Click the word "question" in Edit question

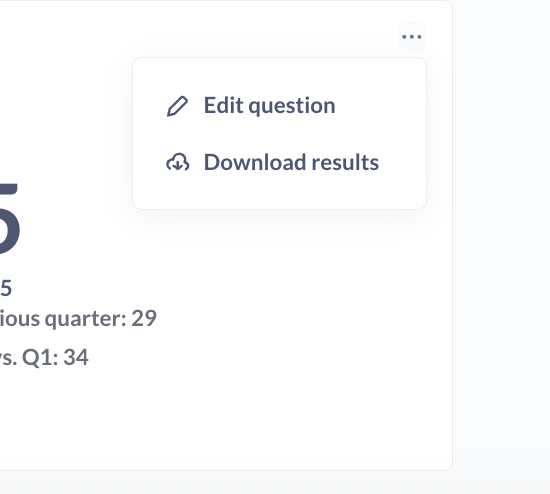(x=292, y=106)
